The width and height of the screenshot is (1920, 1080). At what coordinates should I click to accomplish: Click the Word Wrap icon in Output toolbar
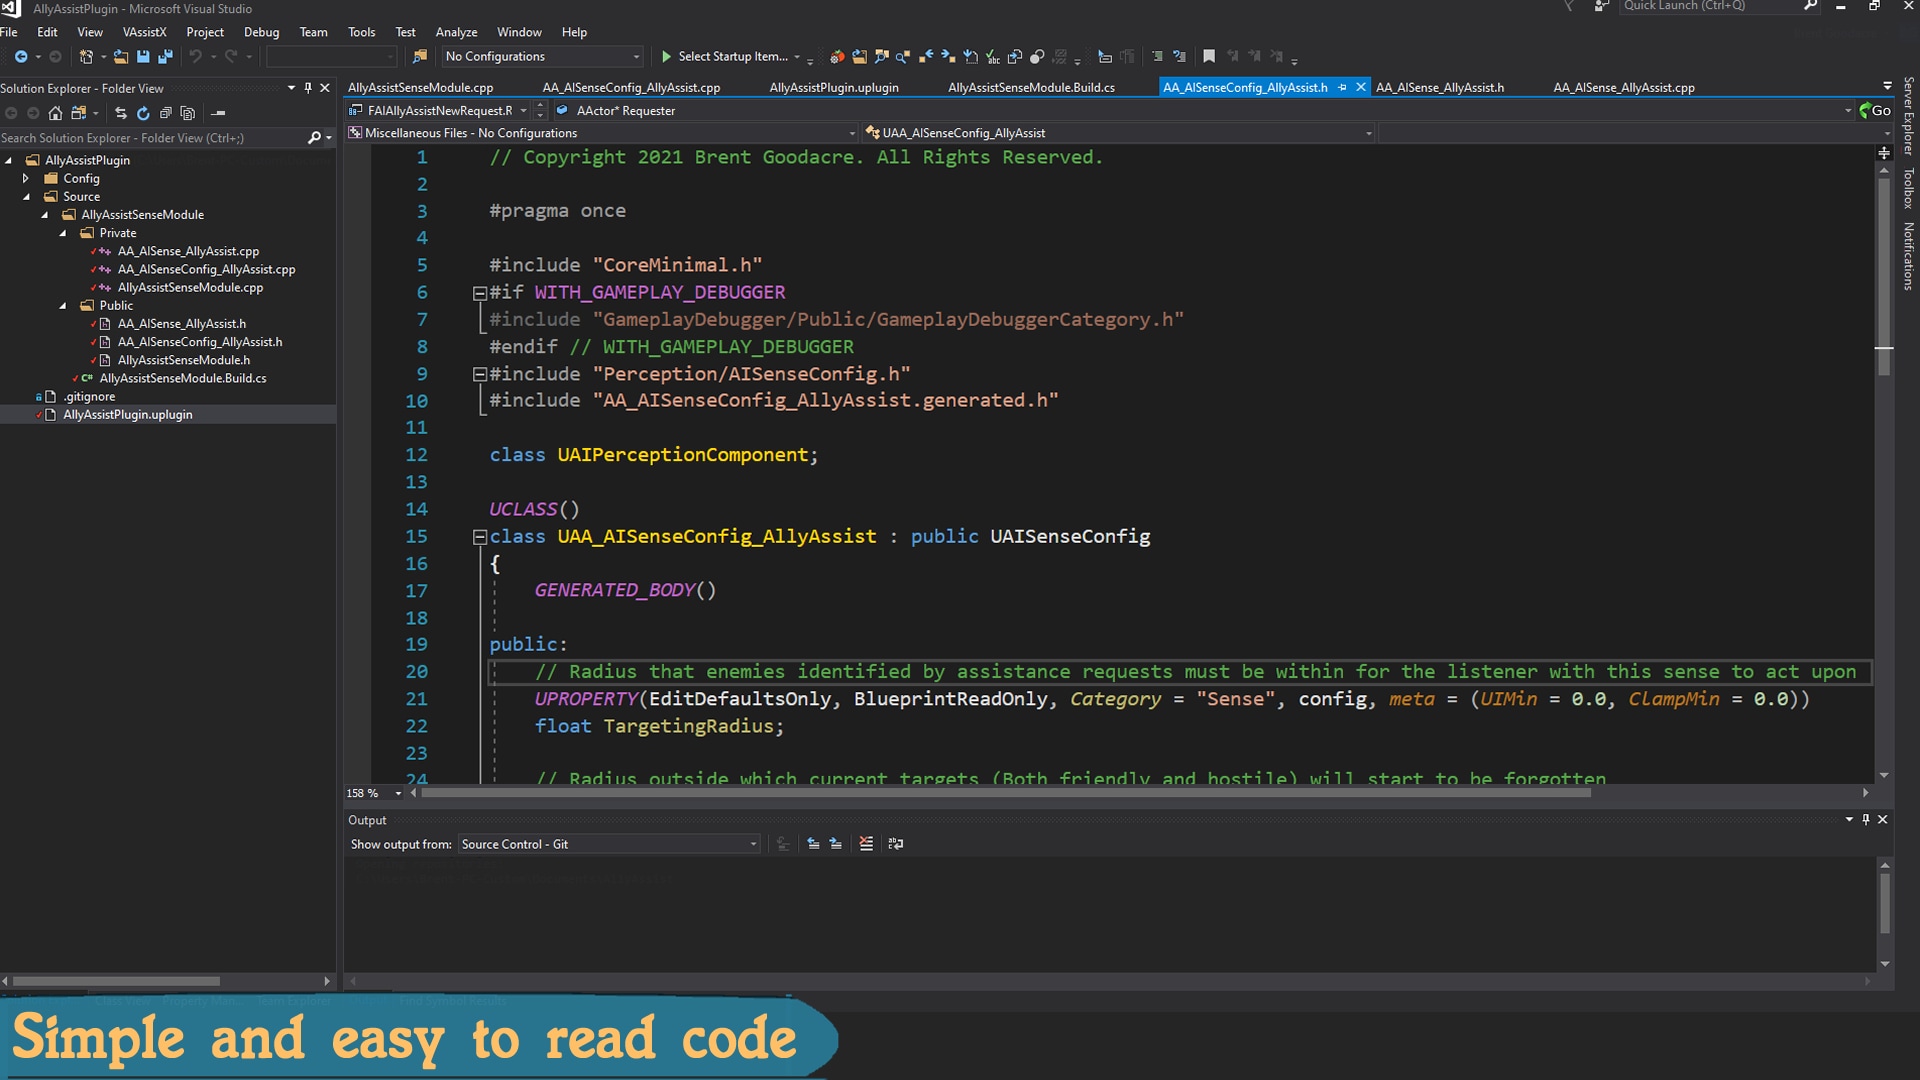pyautogui.click(x=896, y=844)
